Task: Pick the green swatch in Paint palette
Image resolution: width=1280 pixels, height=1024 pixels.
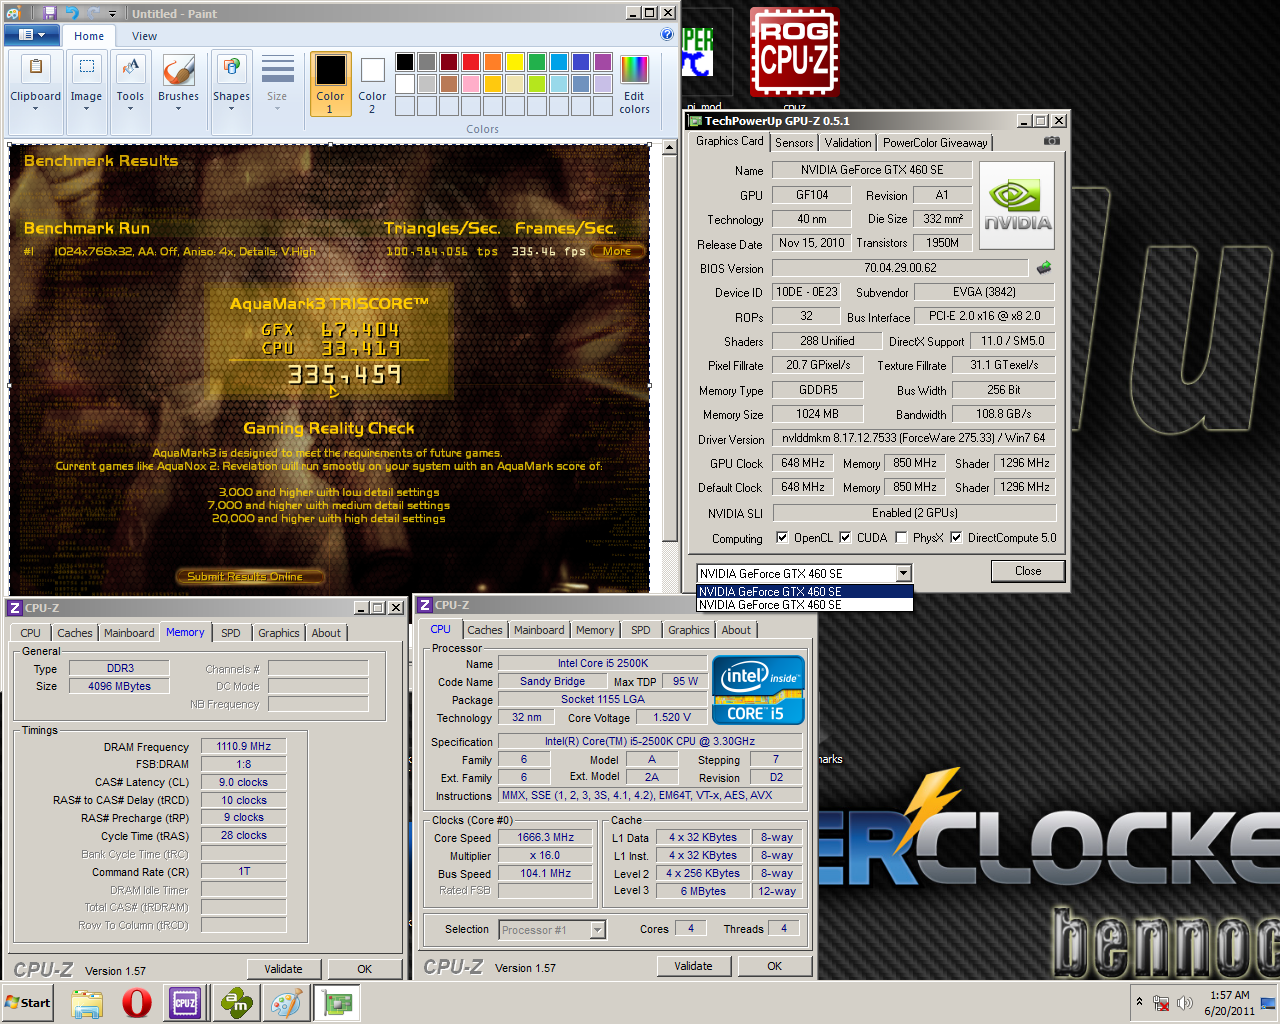Action: click(x=537, y=62)
